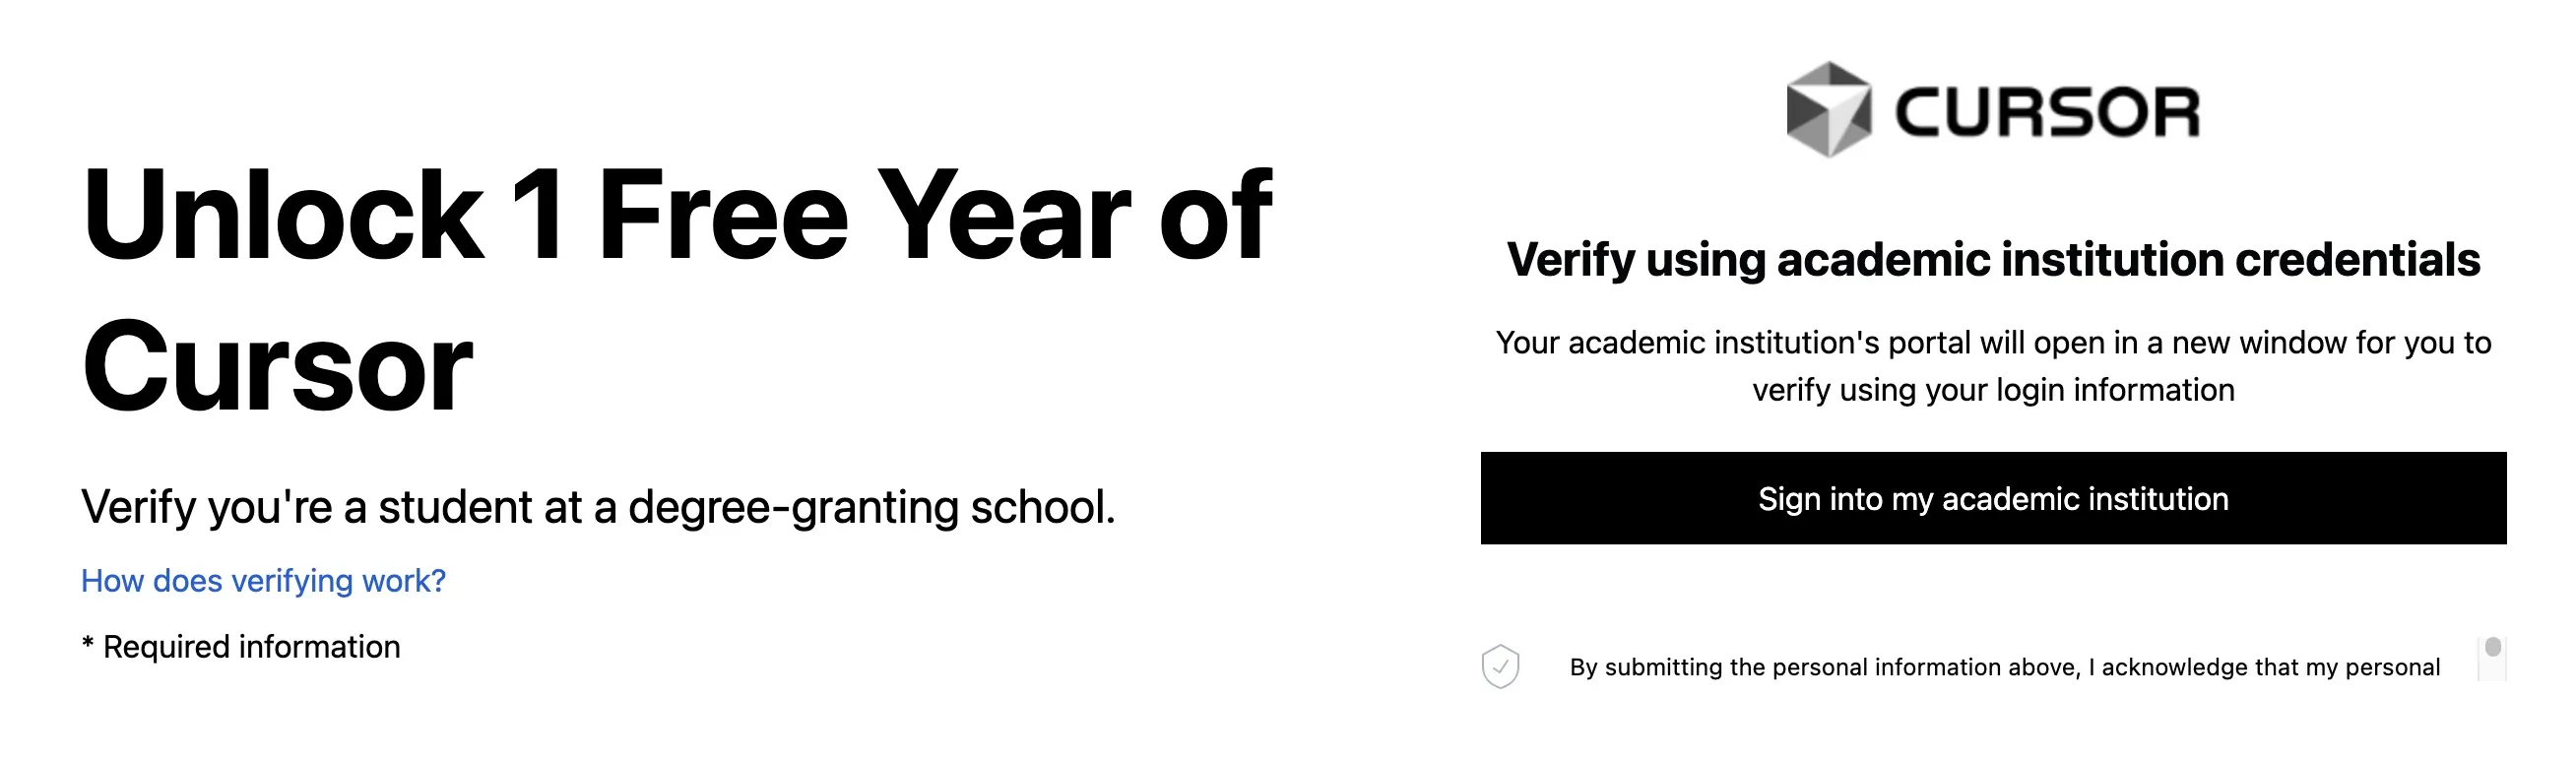The width and height of the screenshot is (2576, 760).
Task: Click the 'Your academic institution's portal' paragraph line
Action: (x=1993, y=343)
